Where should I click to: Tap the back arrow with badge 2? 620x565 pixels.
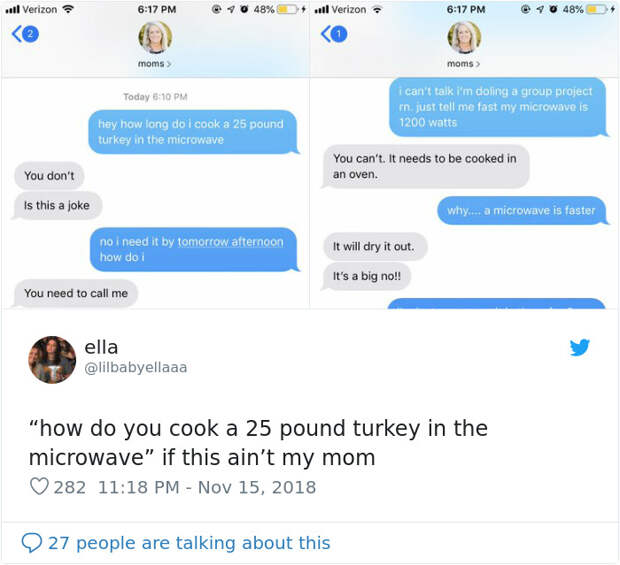25,34
